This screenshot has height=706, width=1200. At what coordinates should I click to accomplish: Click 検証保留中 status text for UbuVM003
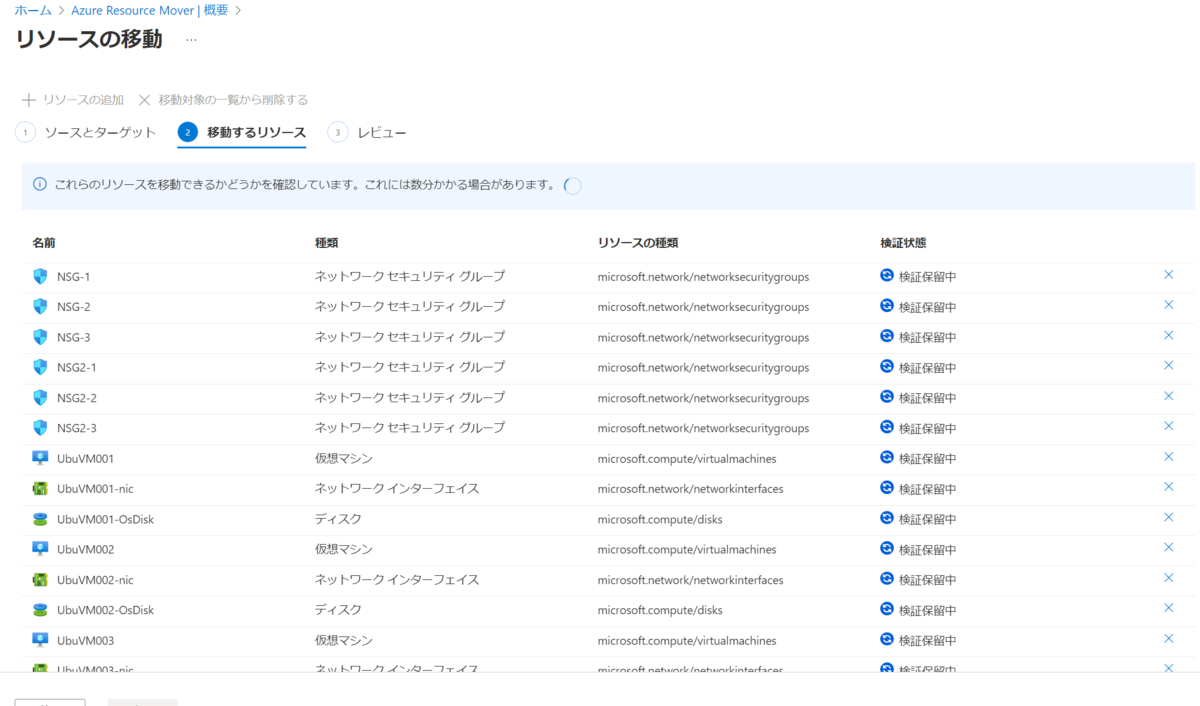928,640
